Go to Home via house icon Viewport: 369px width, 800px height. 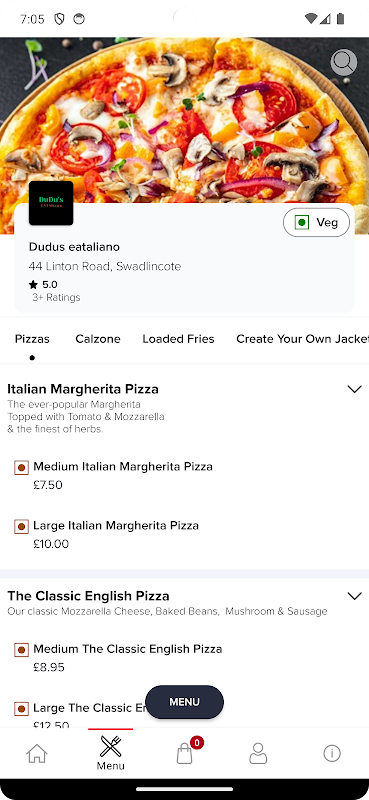pos(37,753)
